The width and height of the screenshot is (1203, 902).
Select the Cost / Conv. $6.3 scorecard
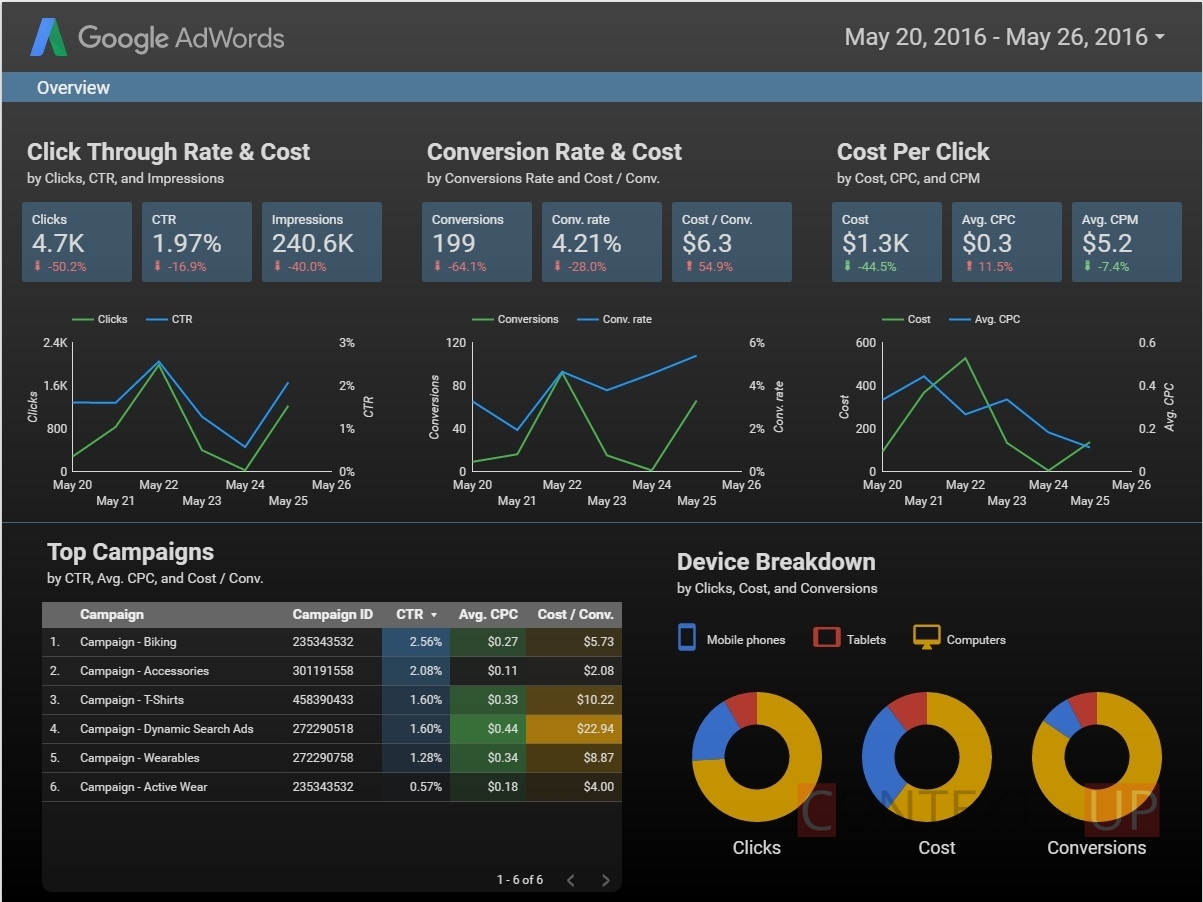coord(732,242)
